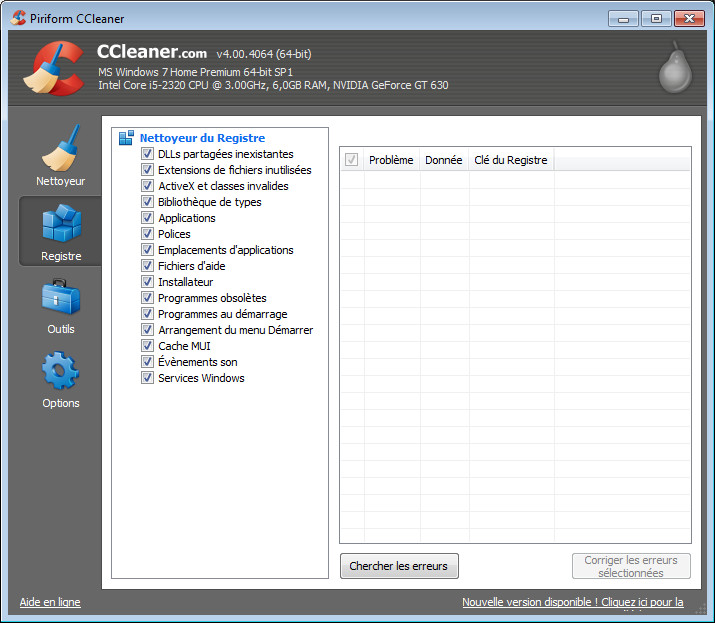The height and width of the screenshot is (623, 715).
Task: Sort by the Donnée column header
Action: click(444, 160)
